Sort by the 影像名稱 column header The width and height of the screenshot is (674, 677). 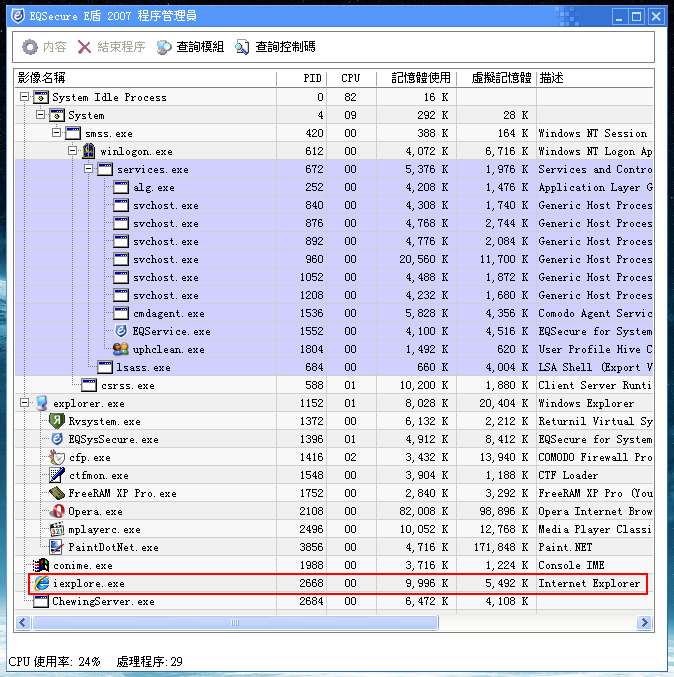click(145, 78)
